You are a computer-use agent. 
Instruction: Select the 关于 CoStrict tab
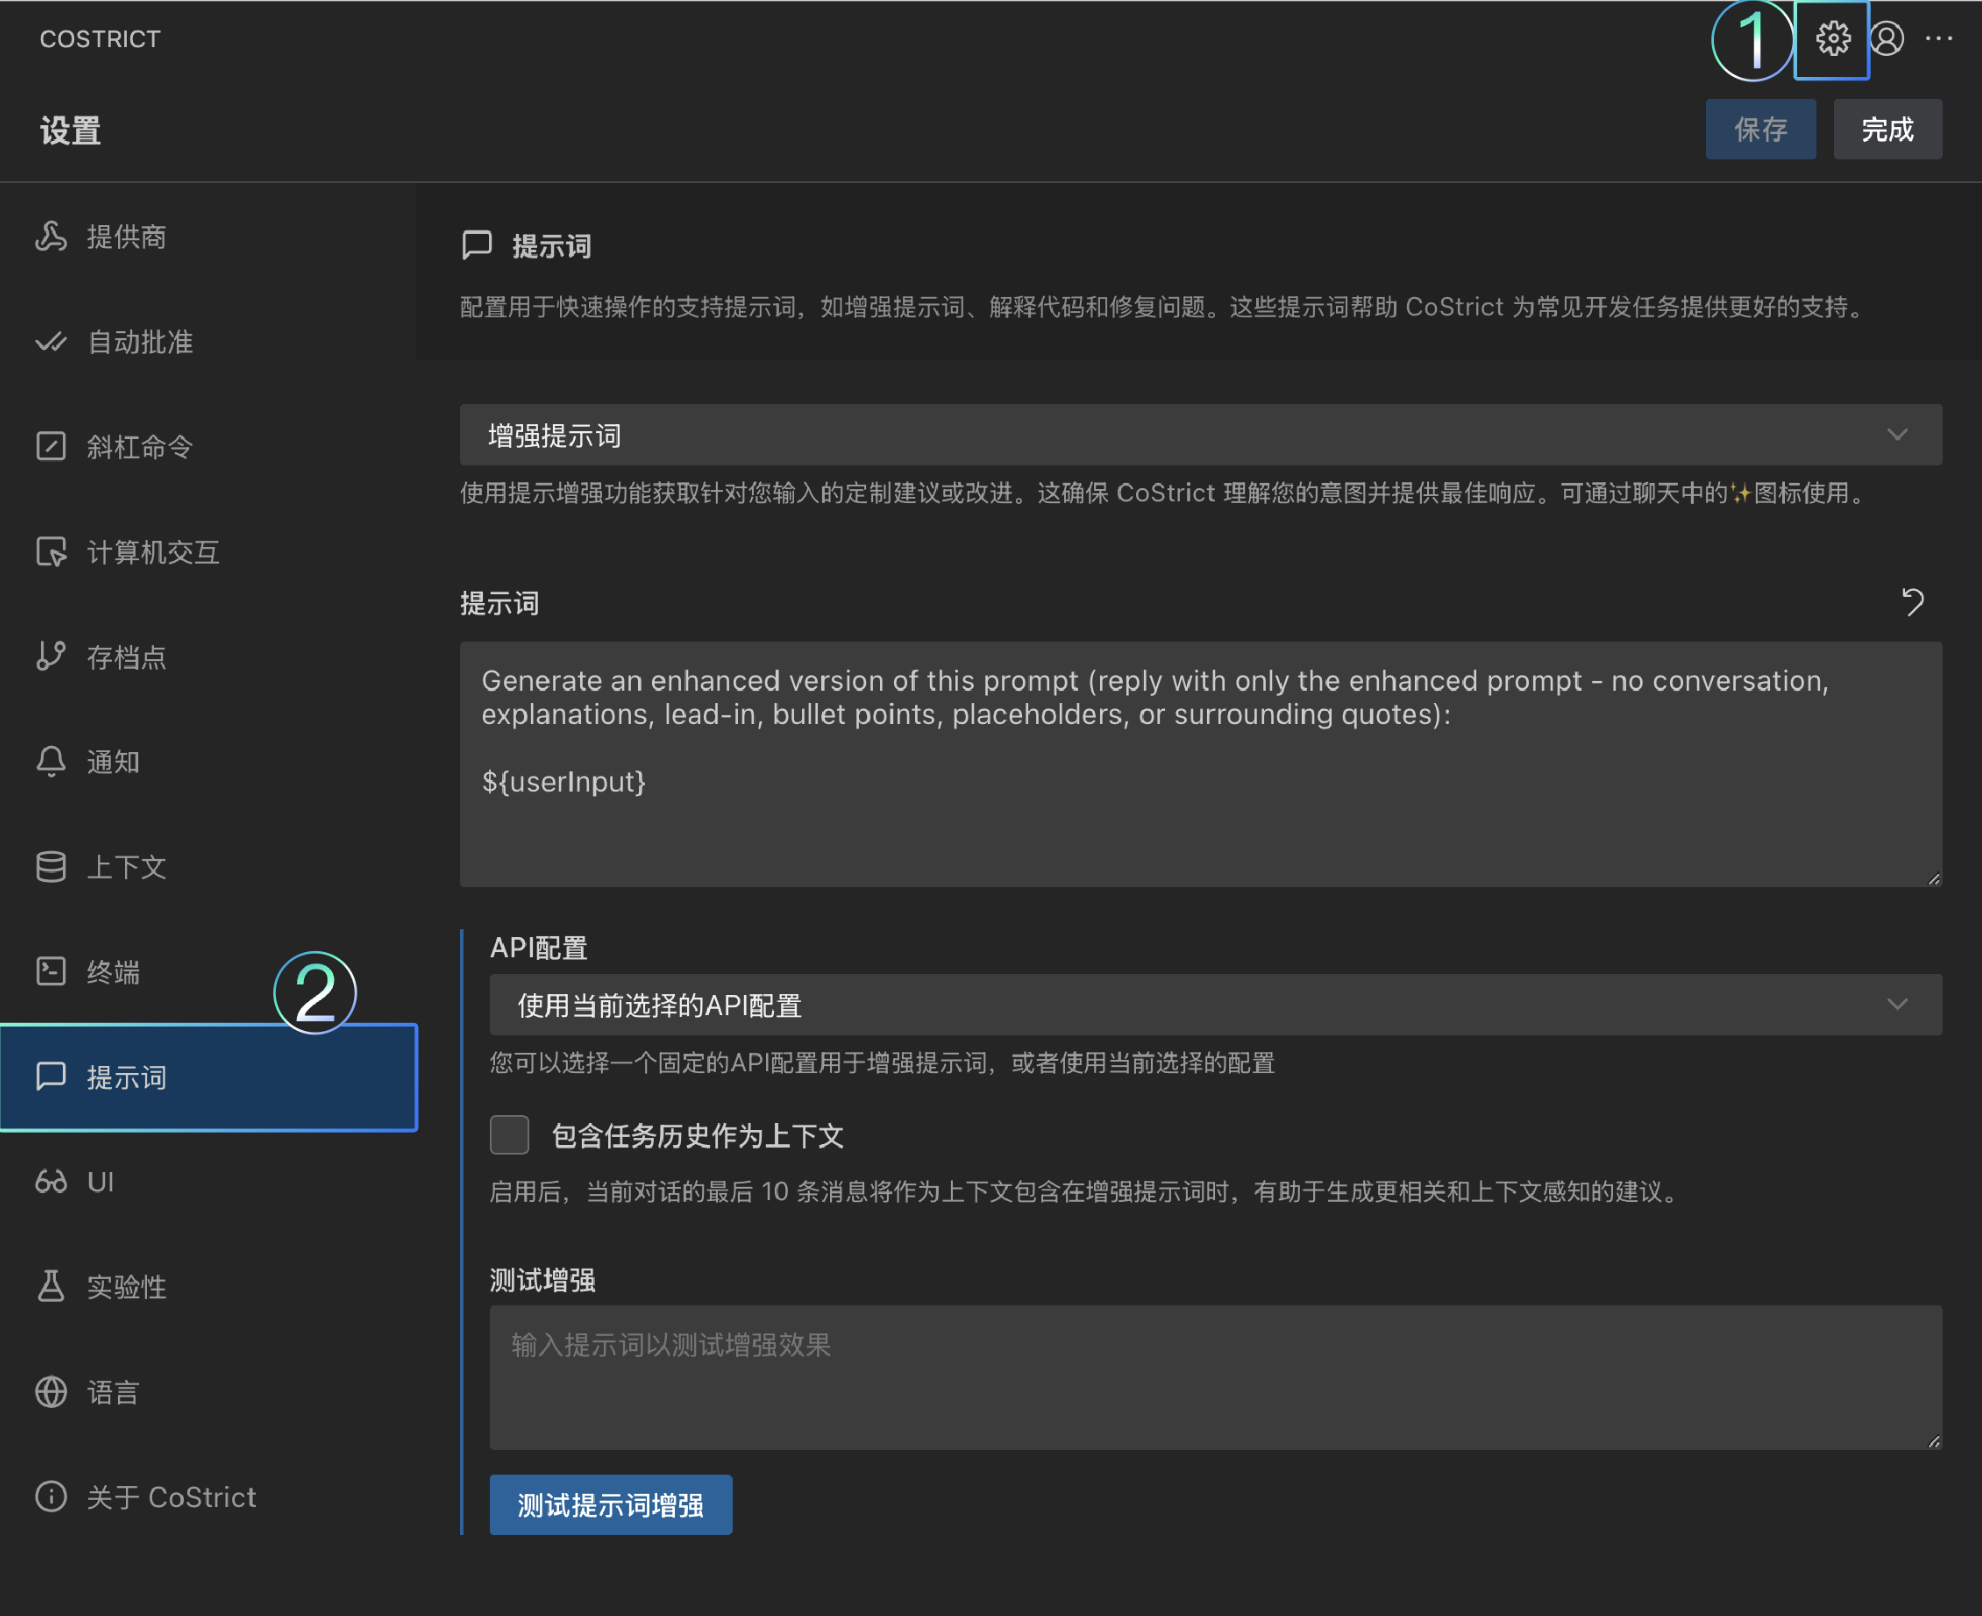(x=170, y=1497)
